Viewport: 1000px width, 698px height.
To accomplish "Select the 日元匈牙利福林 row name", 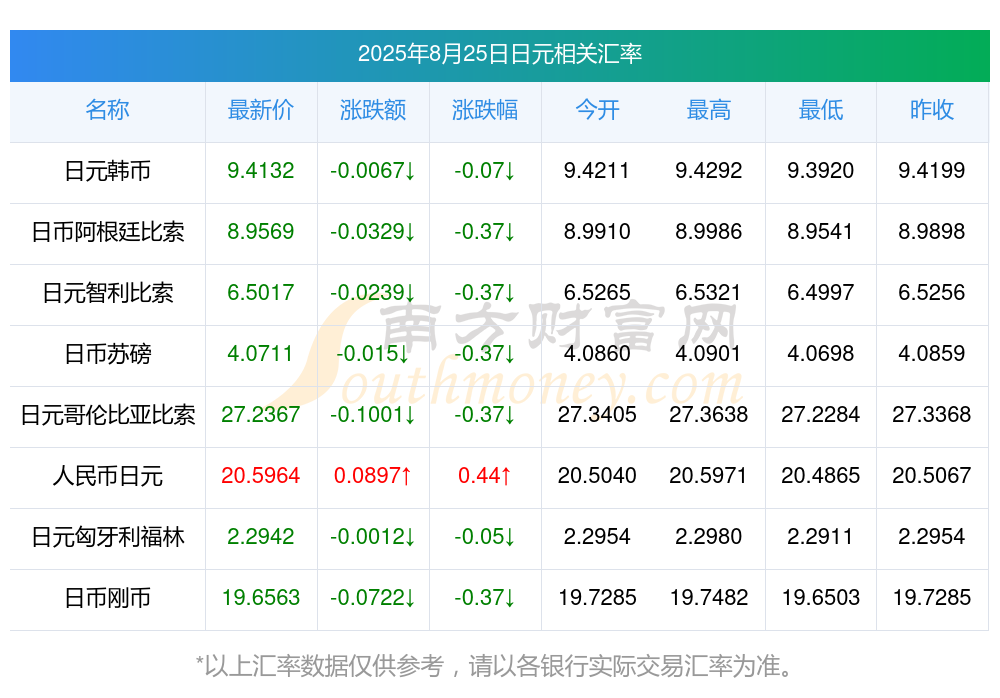I will coord(107,537).
